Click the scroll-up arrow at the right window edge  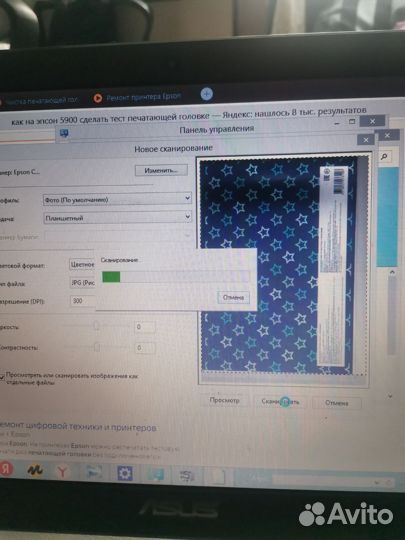(x=392, y=272)
